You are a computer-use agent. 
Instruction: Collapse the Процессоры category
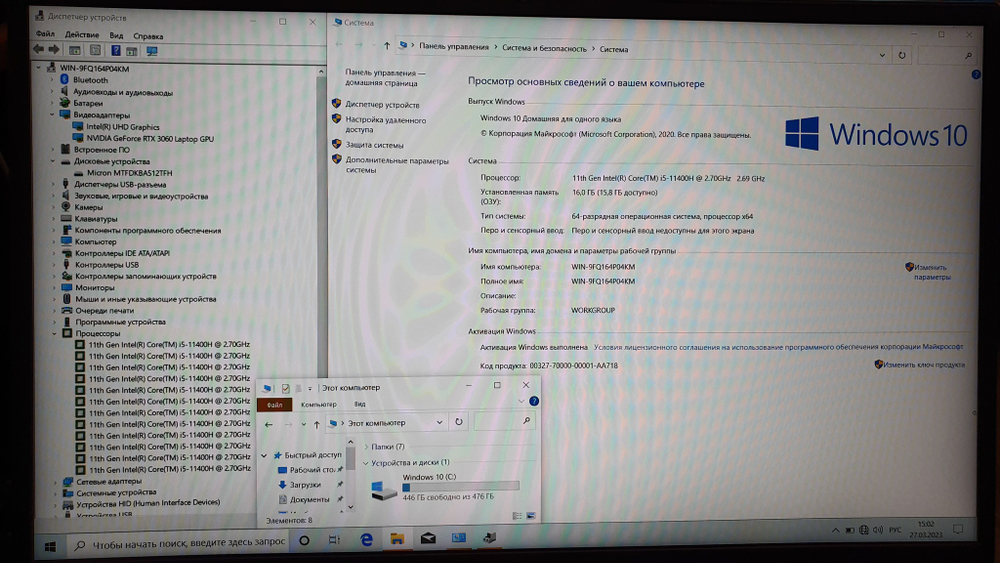pos(55,333)
